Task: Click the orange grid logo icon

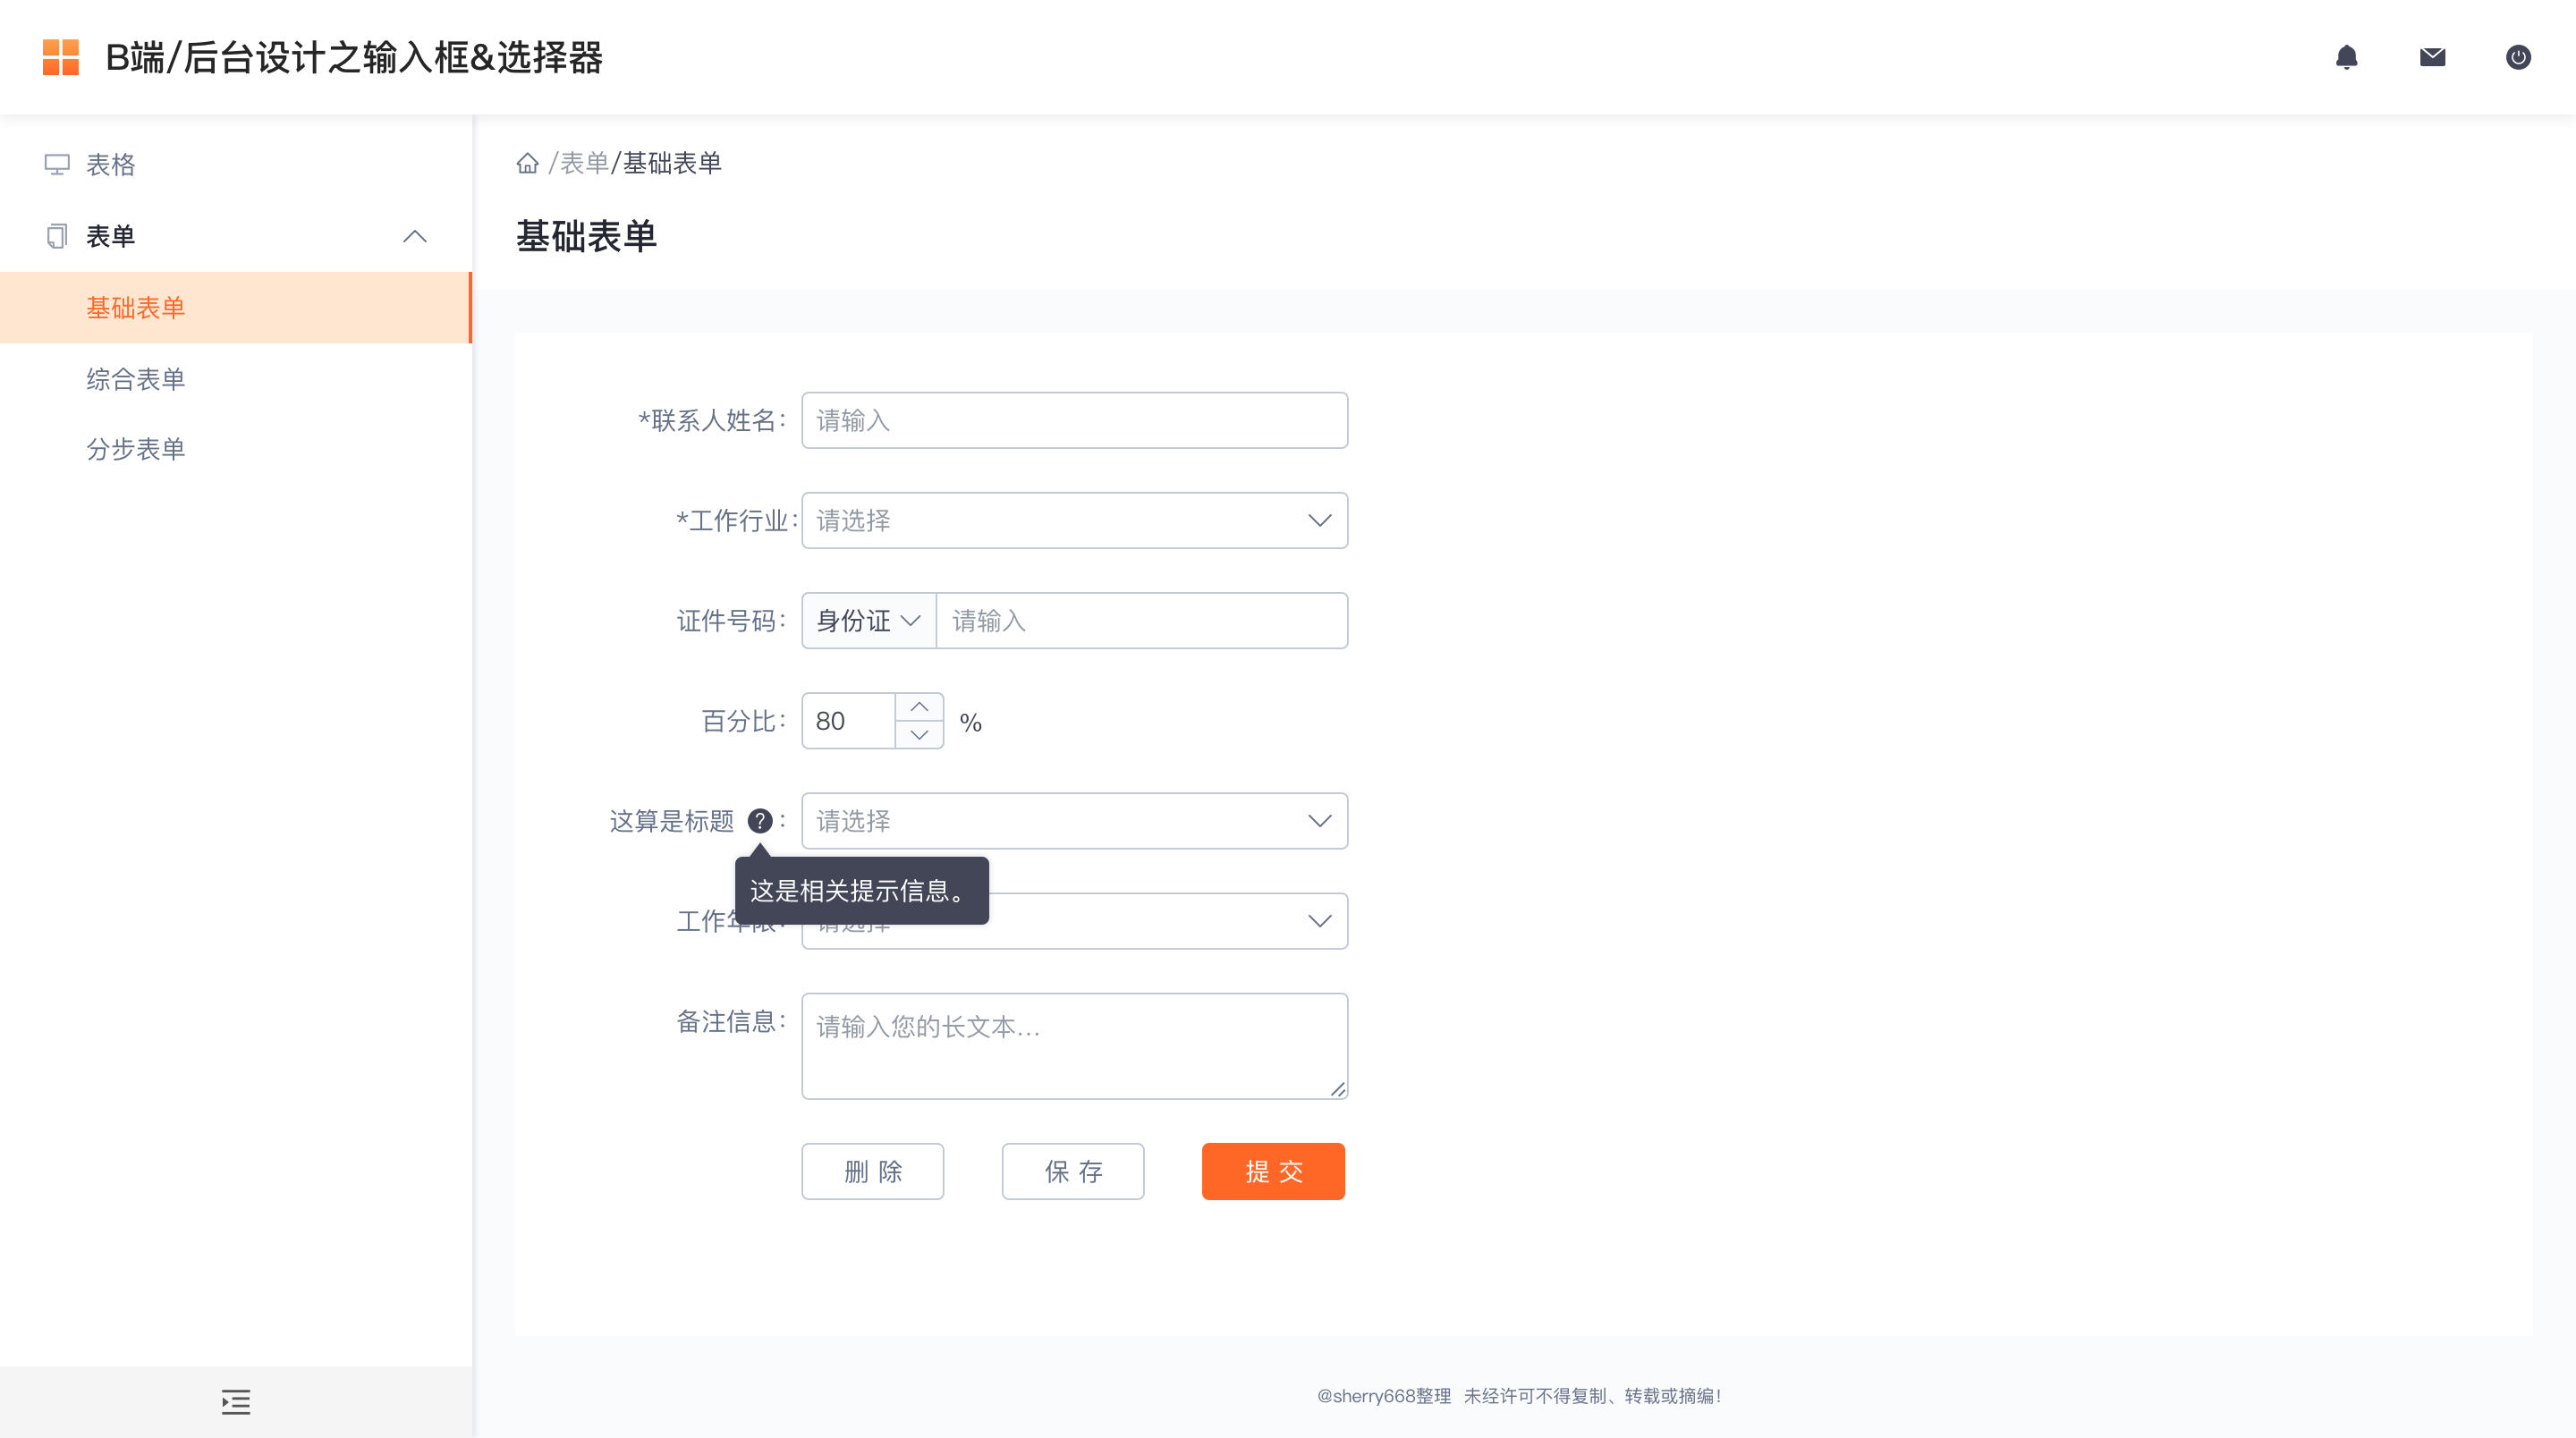Action: (61, 57)
